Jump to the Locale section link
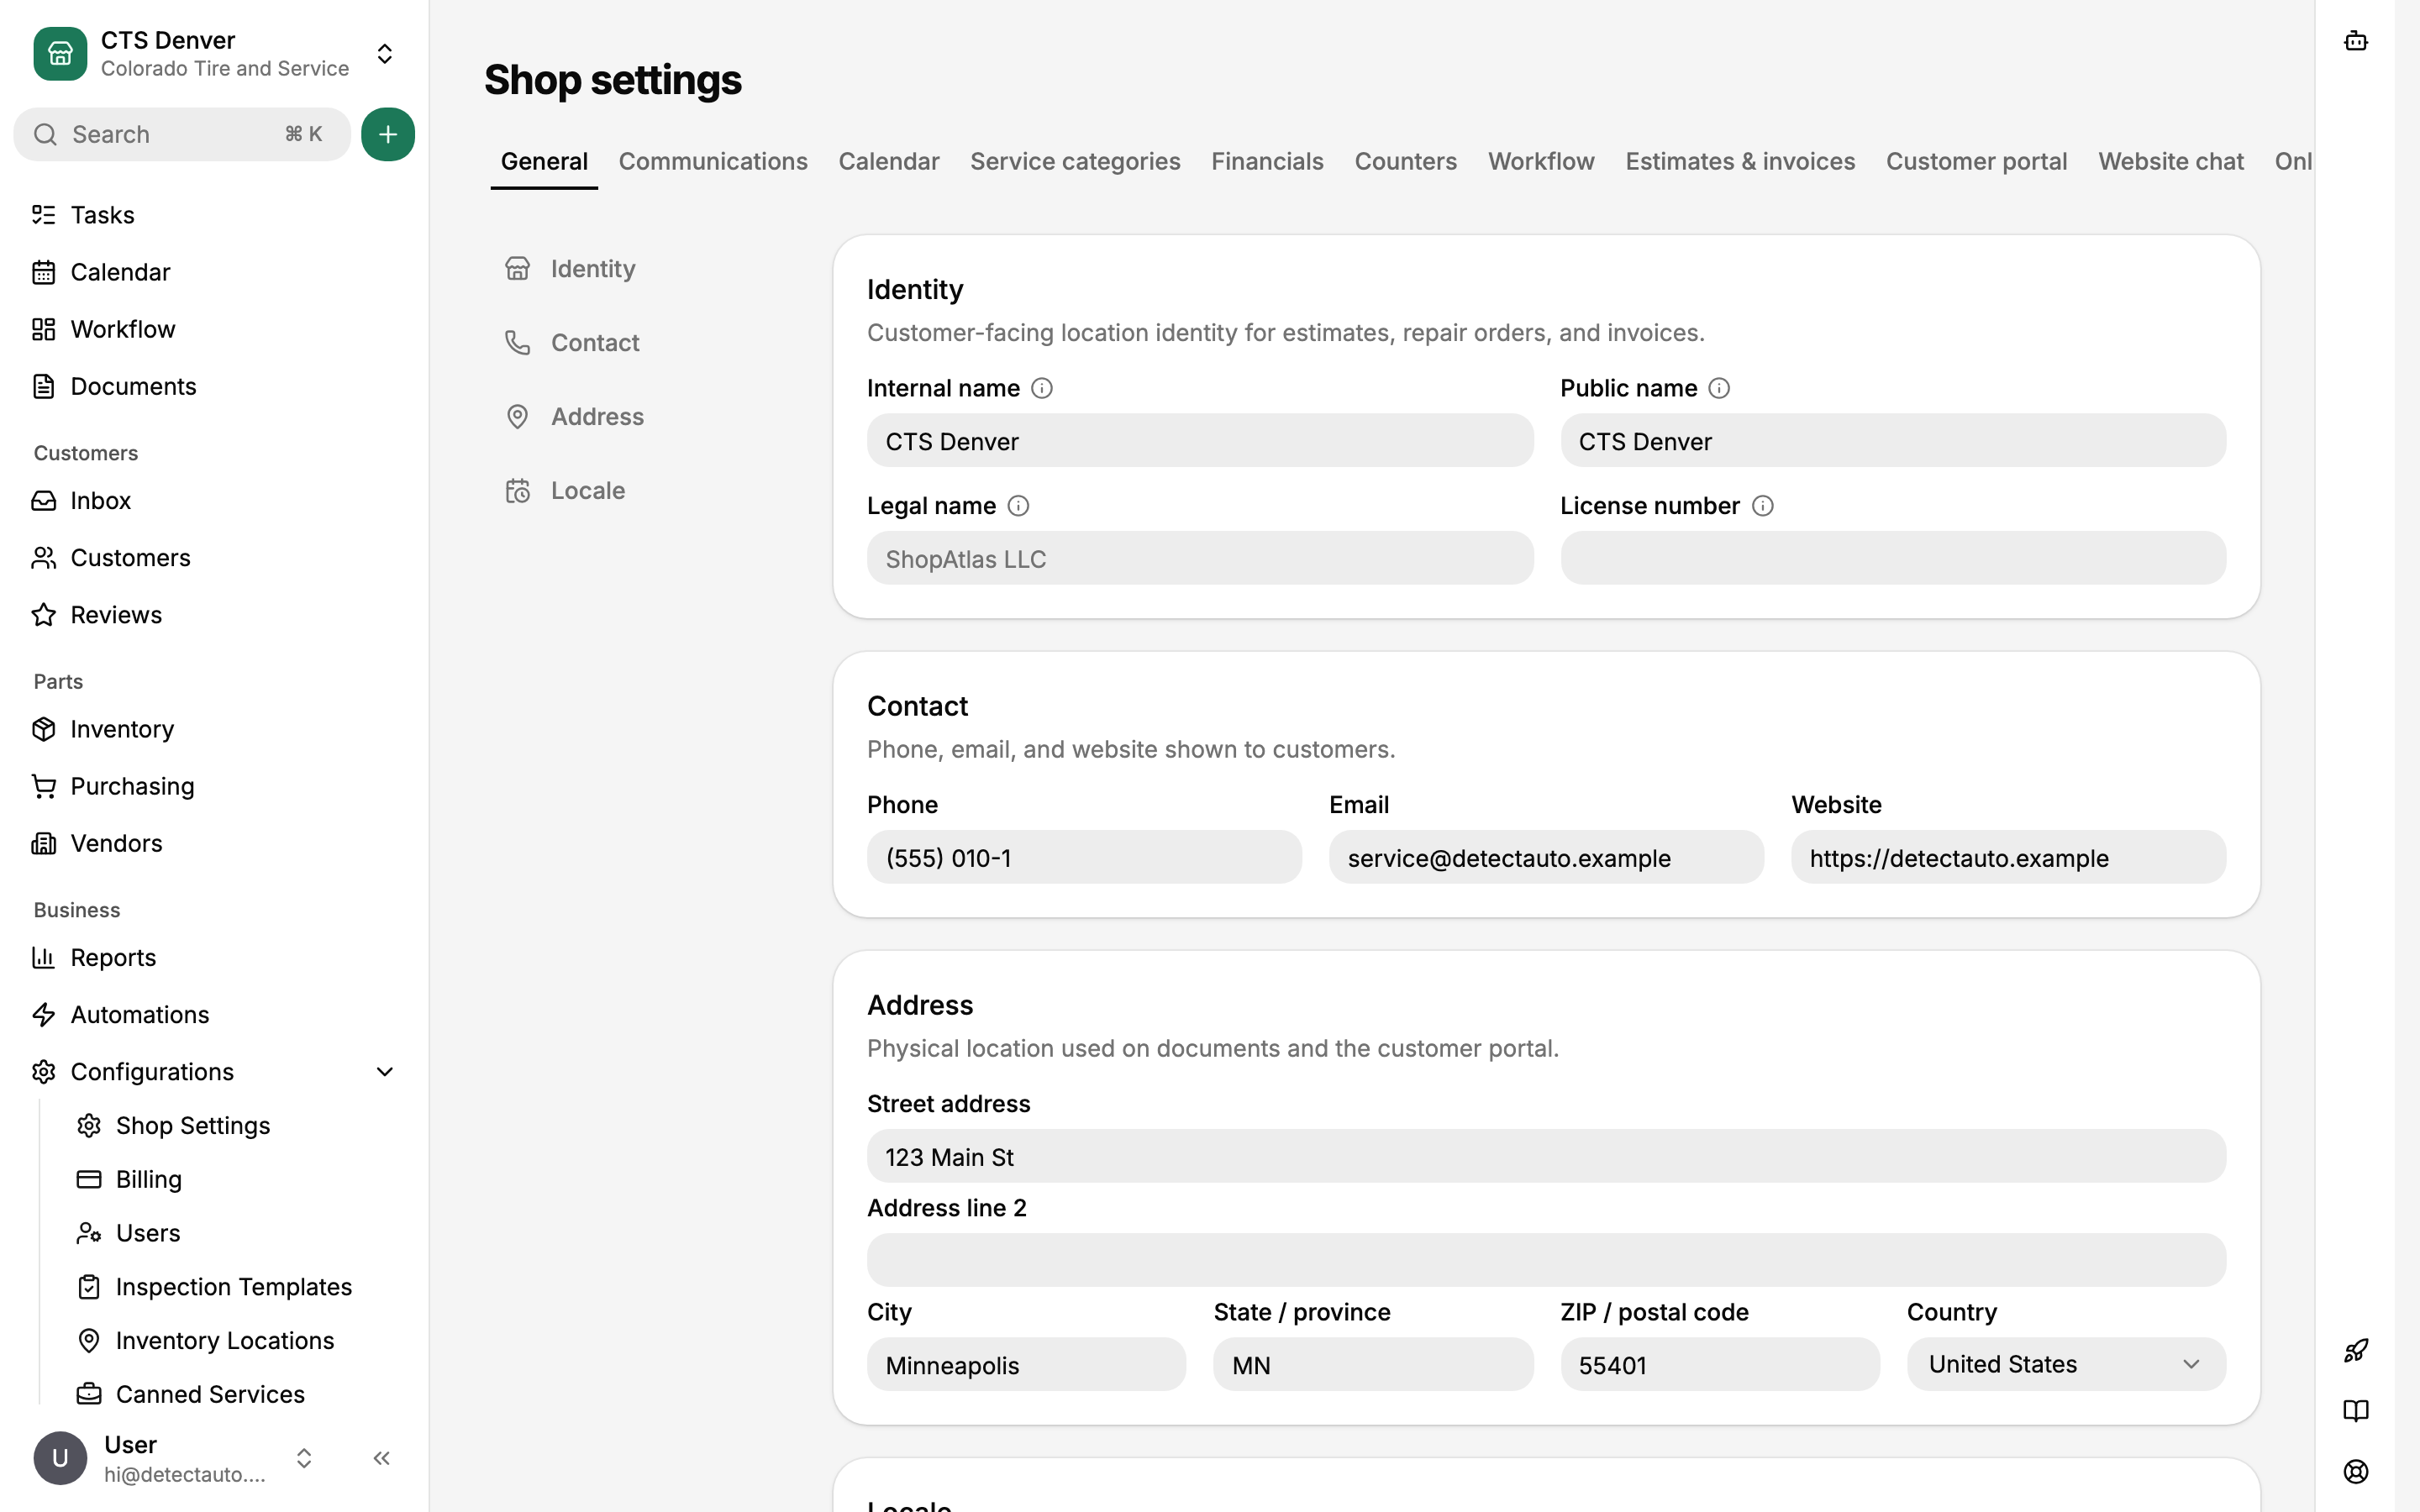The width and height of the screenshot is (2420, 1512). click(x=565, y=491)
